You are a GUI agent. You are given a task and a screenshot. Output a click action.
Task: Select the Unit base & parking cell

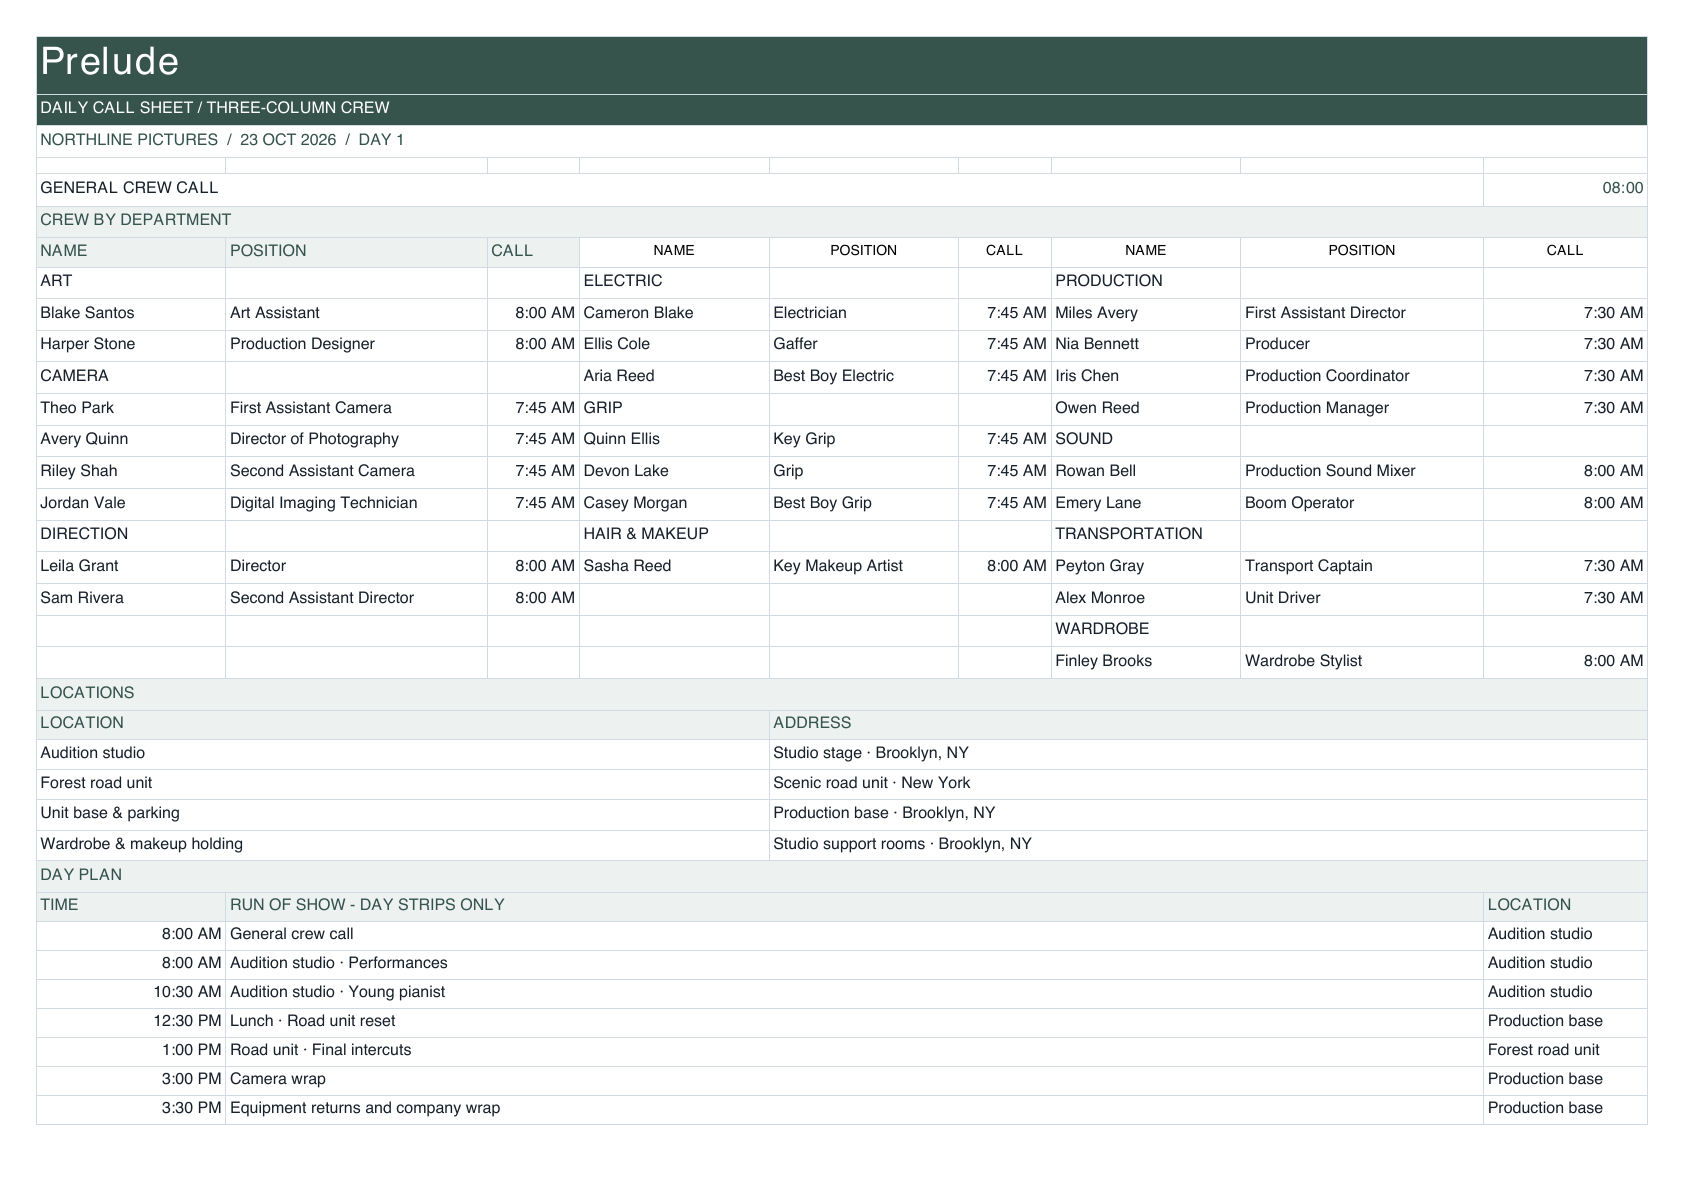[x=403, y=813]
